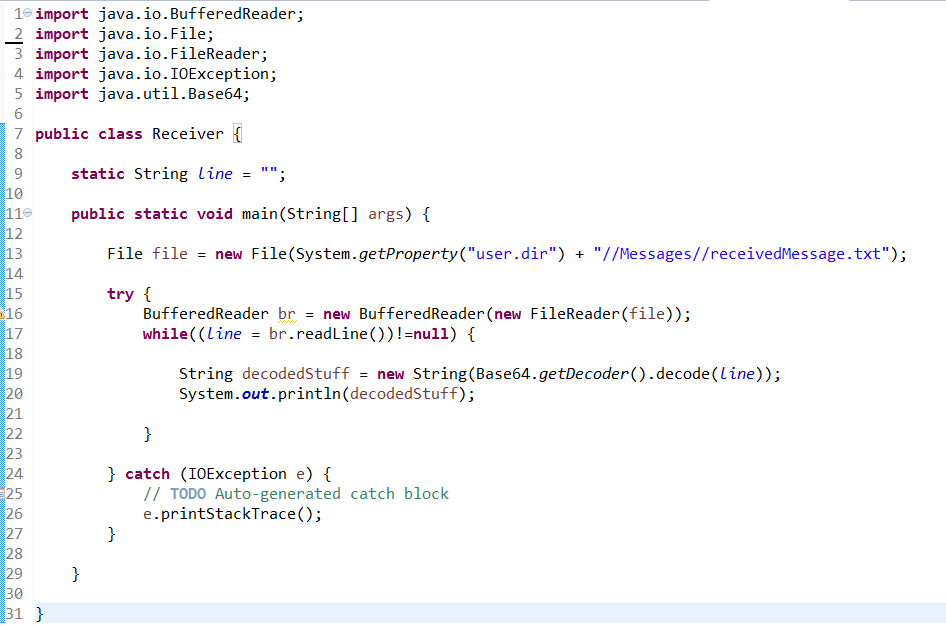Click the getProperty call on line 13

point(408,254)
